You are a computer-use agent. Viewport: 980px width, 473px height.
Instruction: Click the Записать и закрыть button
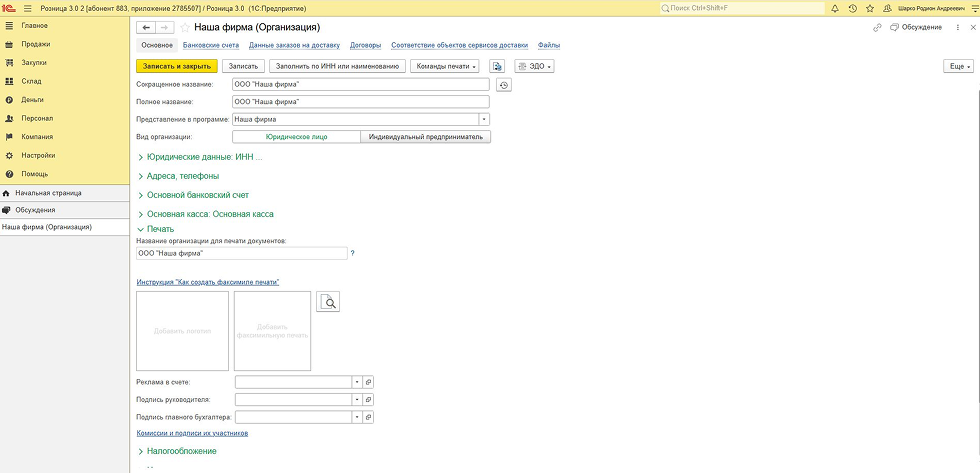coord(177,66)
